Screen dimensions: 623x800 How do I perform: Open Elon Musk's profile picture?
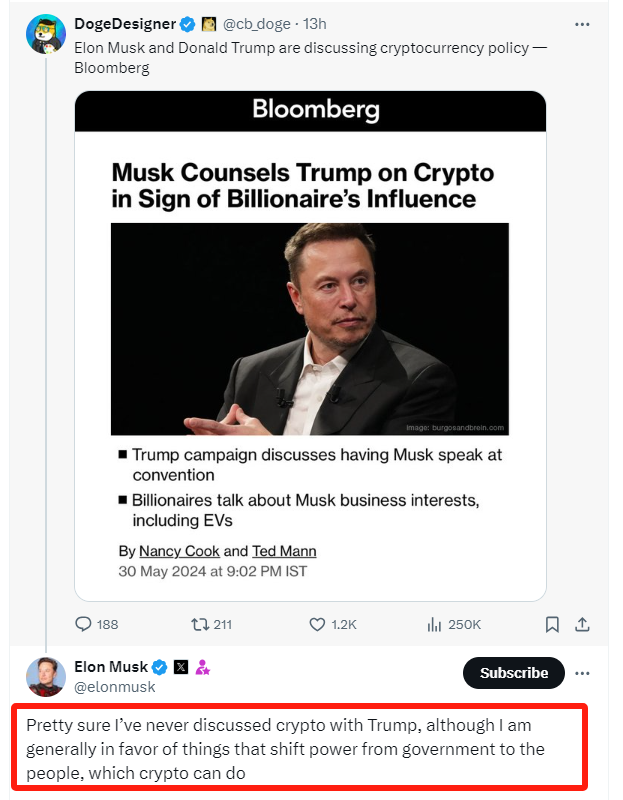click(46, 676)
